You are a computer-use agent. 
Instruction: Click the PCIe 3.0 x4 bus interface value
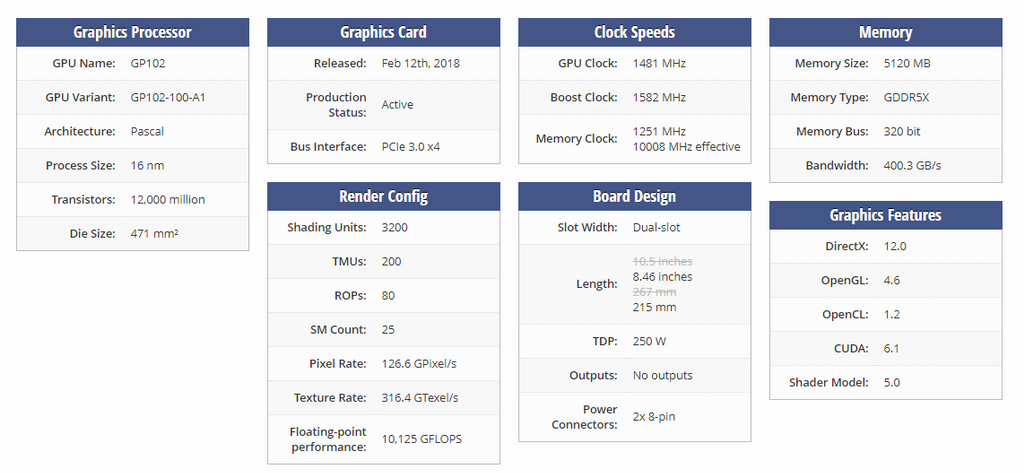pyautogui.click(x=411, y=146)
